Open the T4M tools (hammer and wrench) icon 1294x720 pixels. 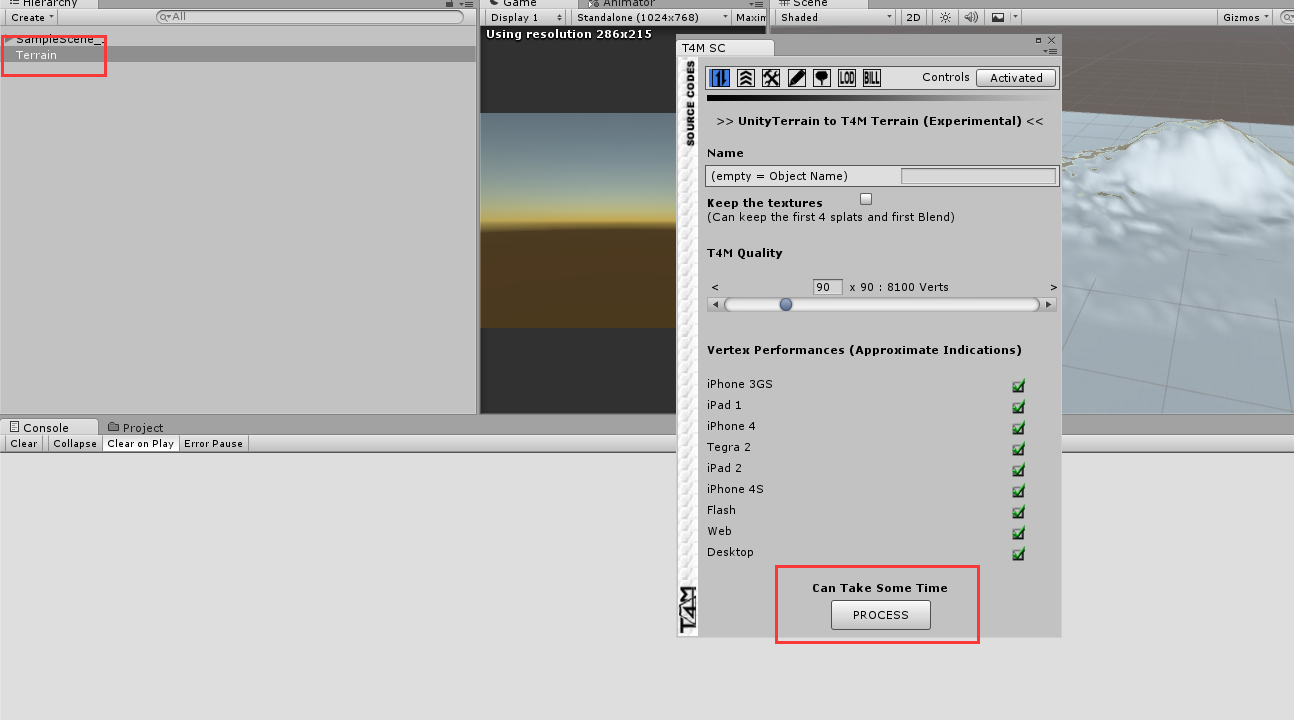tap(771, 78)
